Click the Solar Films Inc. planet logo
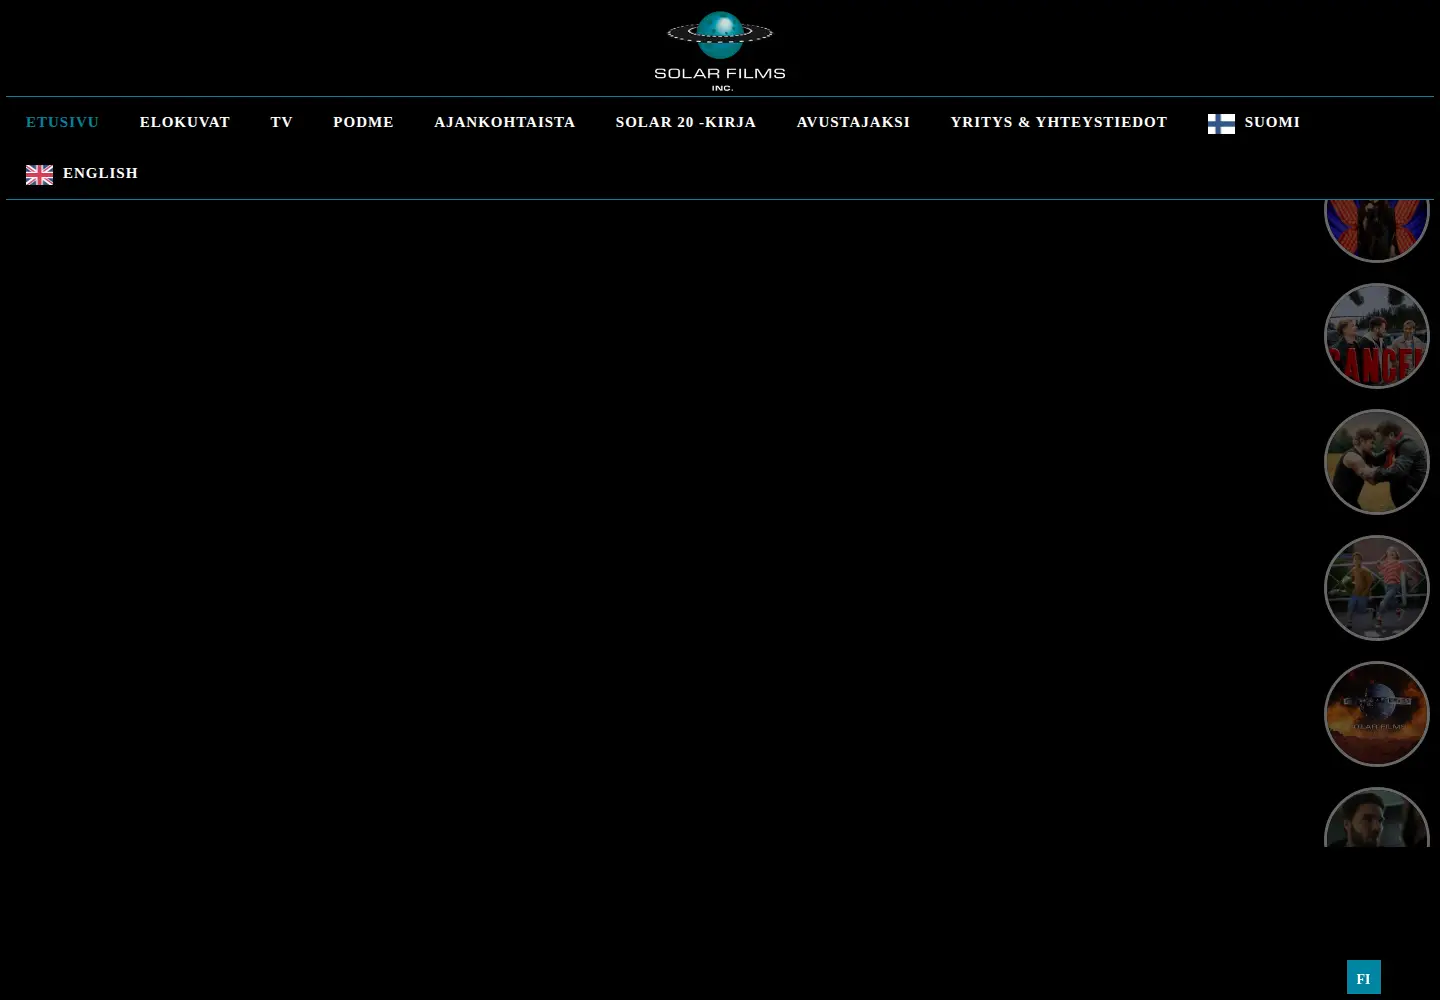1440x1000 pixels. pos(720,51)
